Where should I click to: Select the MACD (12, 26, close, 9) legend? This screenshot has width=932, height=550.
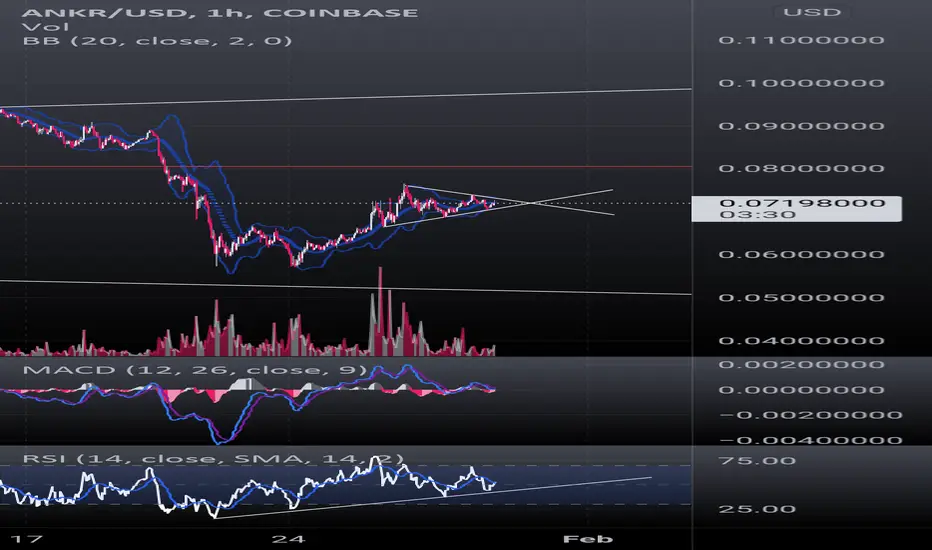[x=195, y=370]
